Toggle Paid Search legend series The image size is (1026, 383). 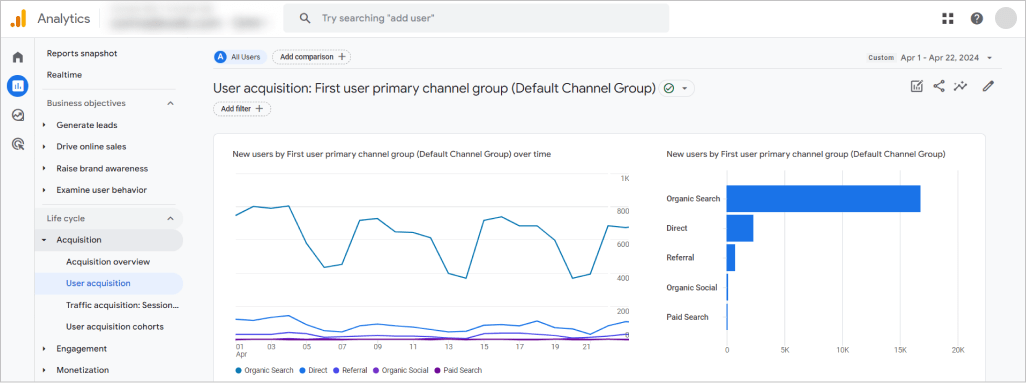click(458, 370)
